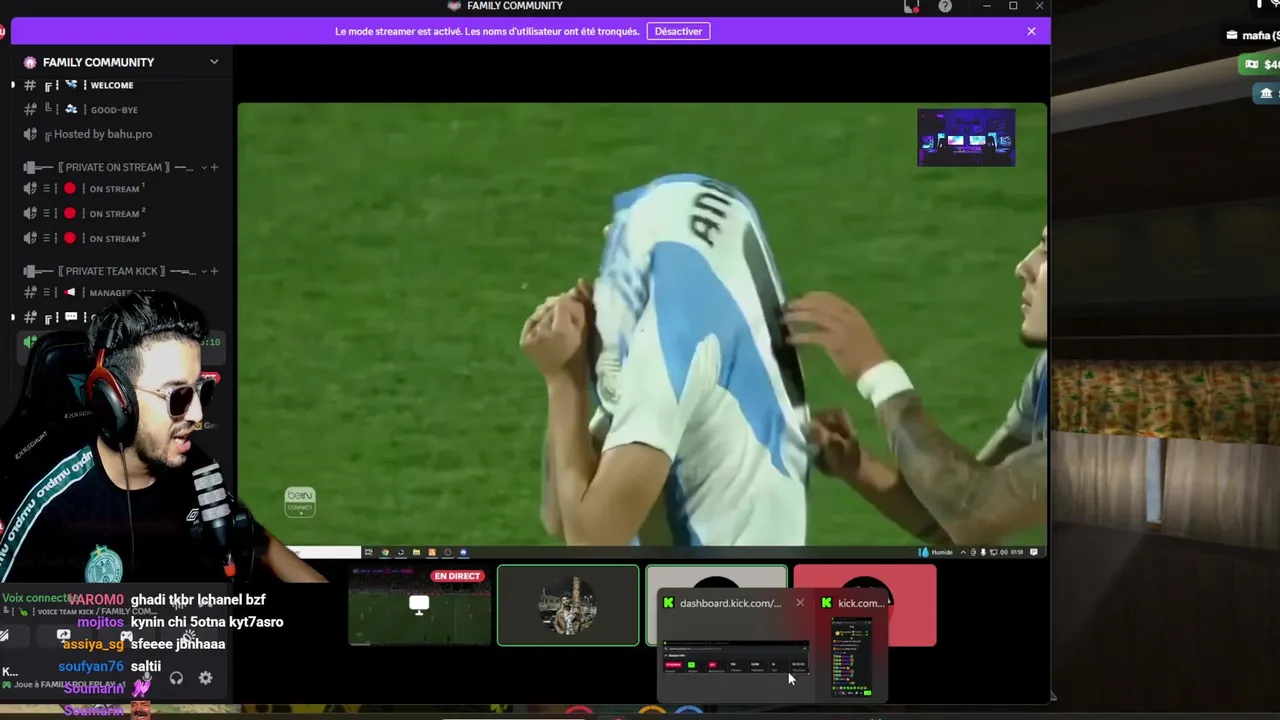The image size is (1280, 720).
Task: Open the FAMILY COMMUNITY server dropdown menu
Action: click(x=214, y=62)
